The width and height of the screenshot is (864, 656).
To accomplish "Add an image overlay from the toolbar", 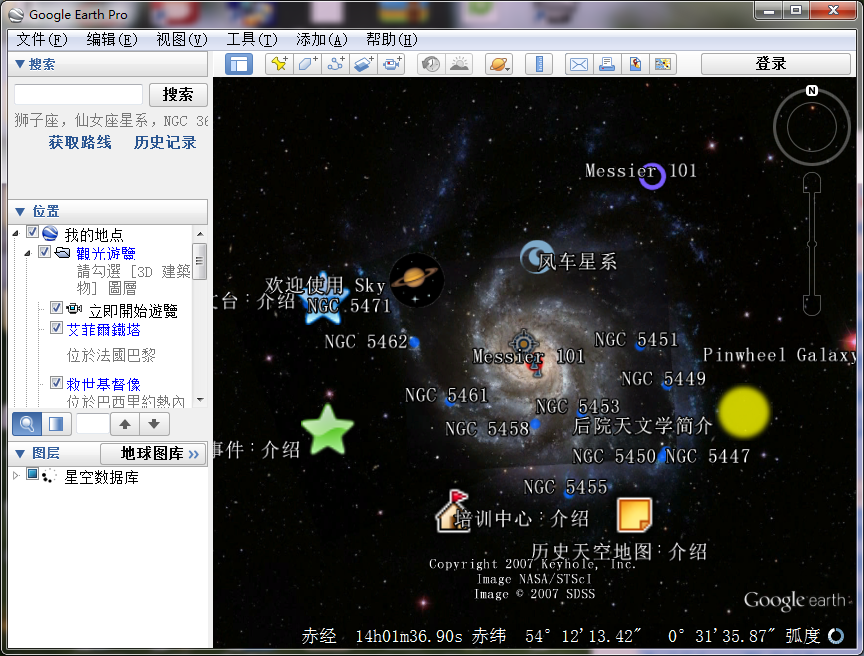I will (x=364, y=64).
